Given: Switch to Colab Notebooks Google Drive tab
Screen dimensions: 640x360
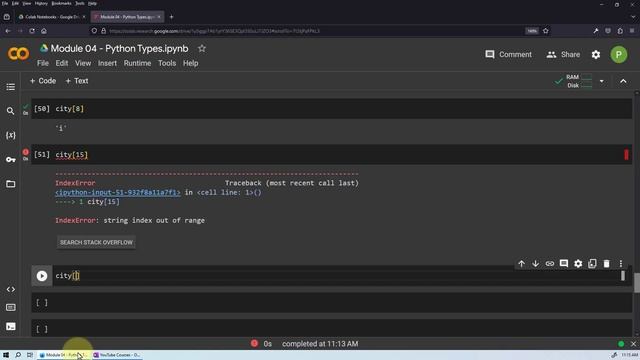Looking at the screenshot, I should pyautogui.click(x=52, y=17).
